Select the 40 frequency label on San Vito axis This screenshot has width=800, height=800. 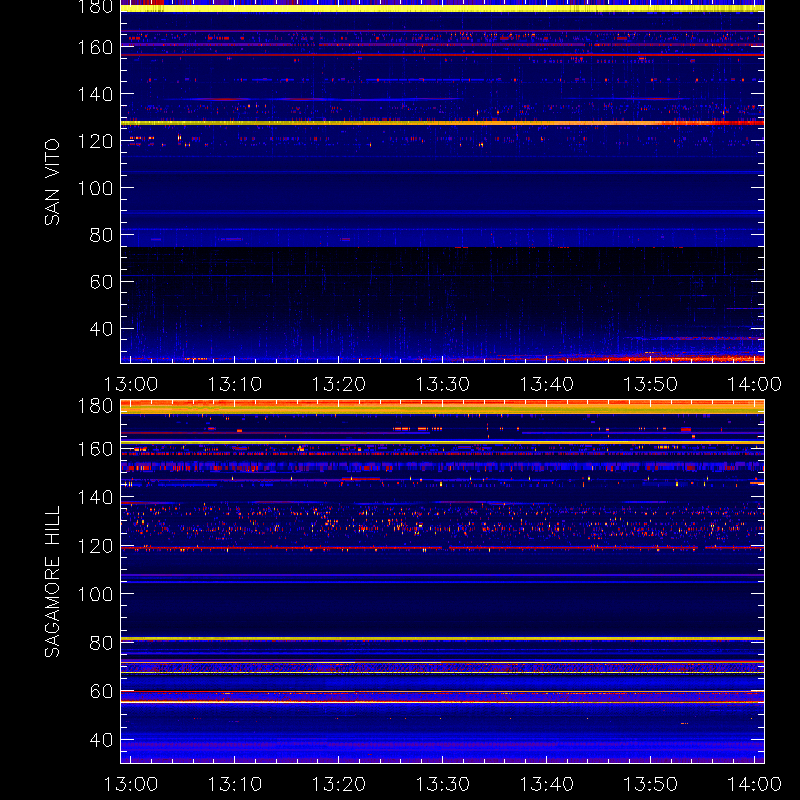tap(102, 328)
